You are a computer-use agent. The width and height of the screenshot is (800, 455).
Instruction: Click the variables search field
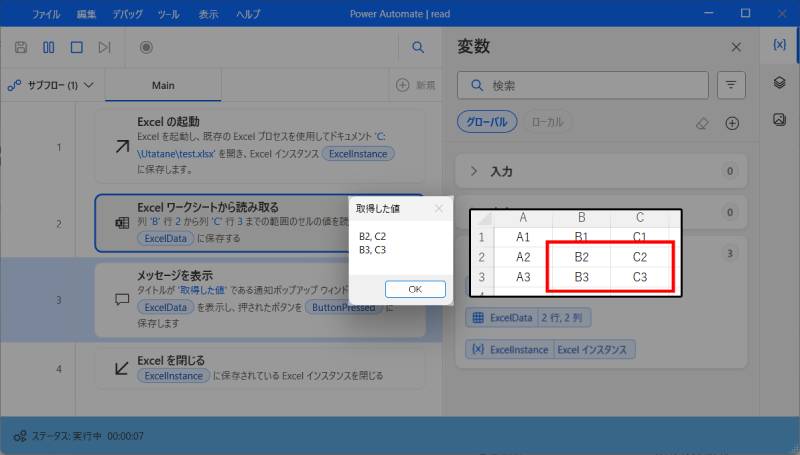click(x=583, y=85)
